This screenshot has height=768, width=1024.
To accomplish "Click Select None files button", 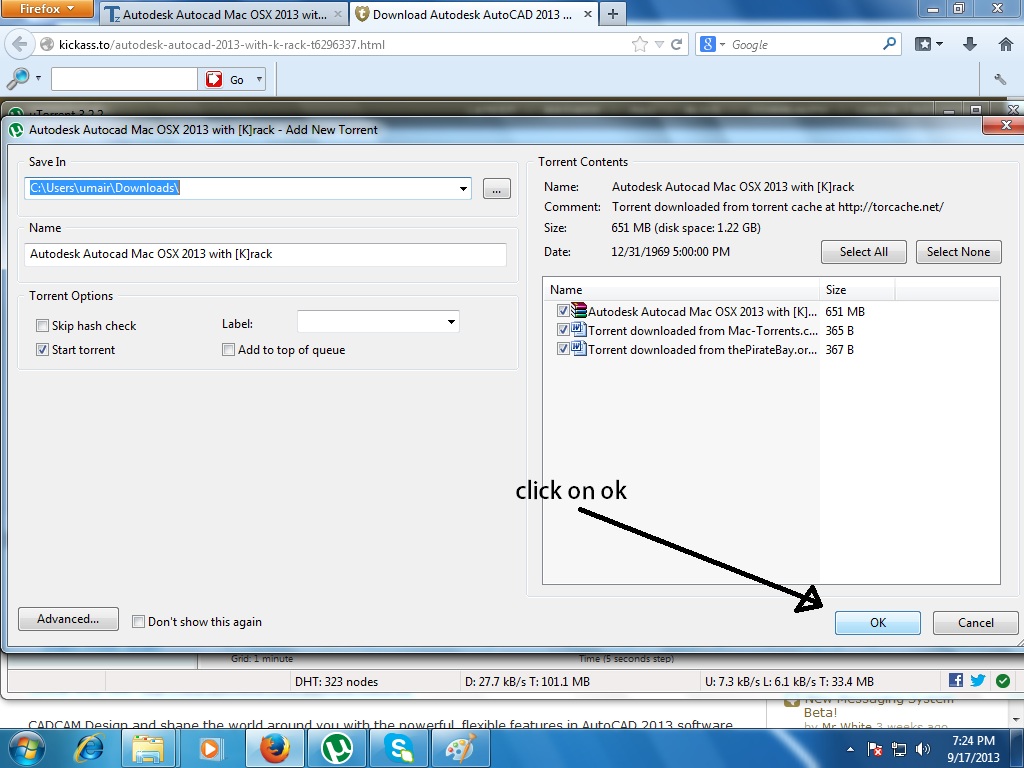I will pos(958,251).
